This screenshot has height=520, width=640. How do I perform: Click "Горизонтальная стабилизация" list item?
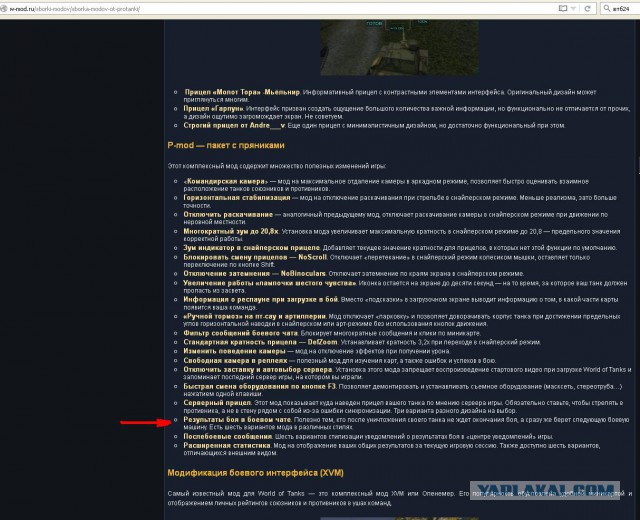[237, 198]
